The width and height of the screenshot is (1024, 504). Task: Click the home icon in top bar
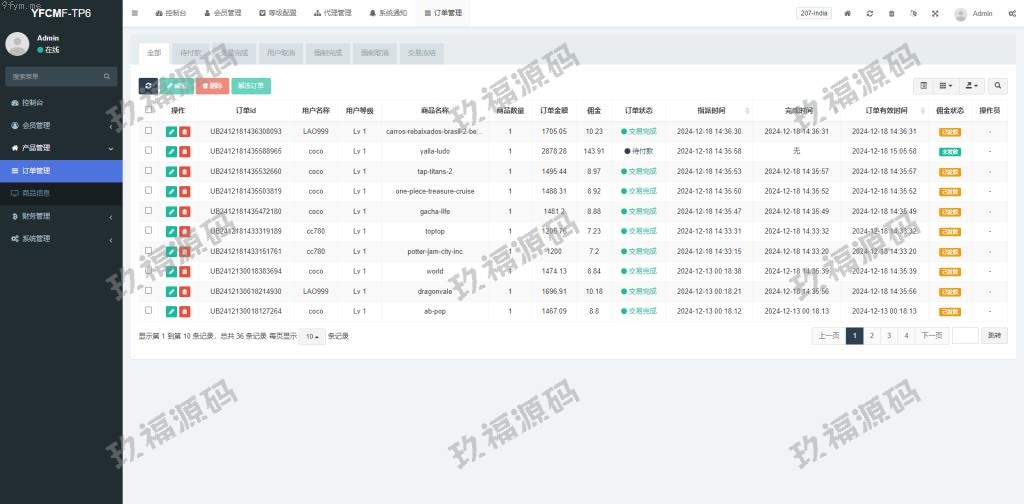(848, 14)
